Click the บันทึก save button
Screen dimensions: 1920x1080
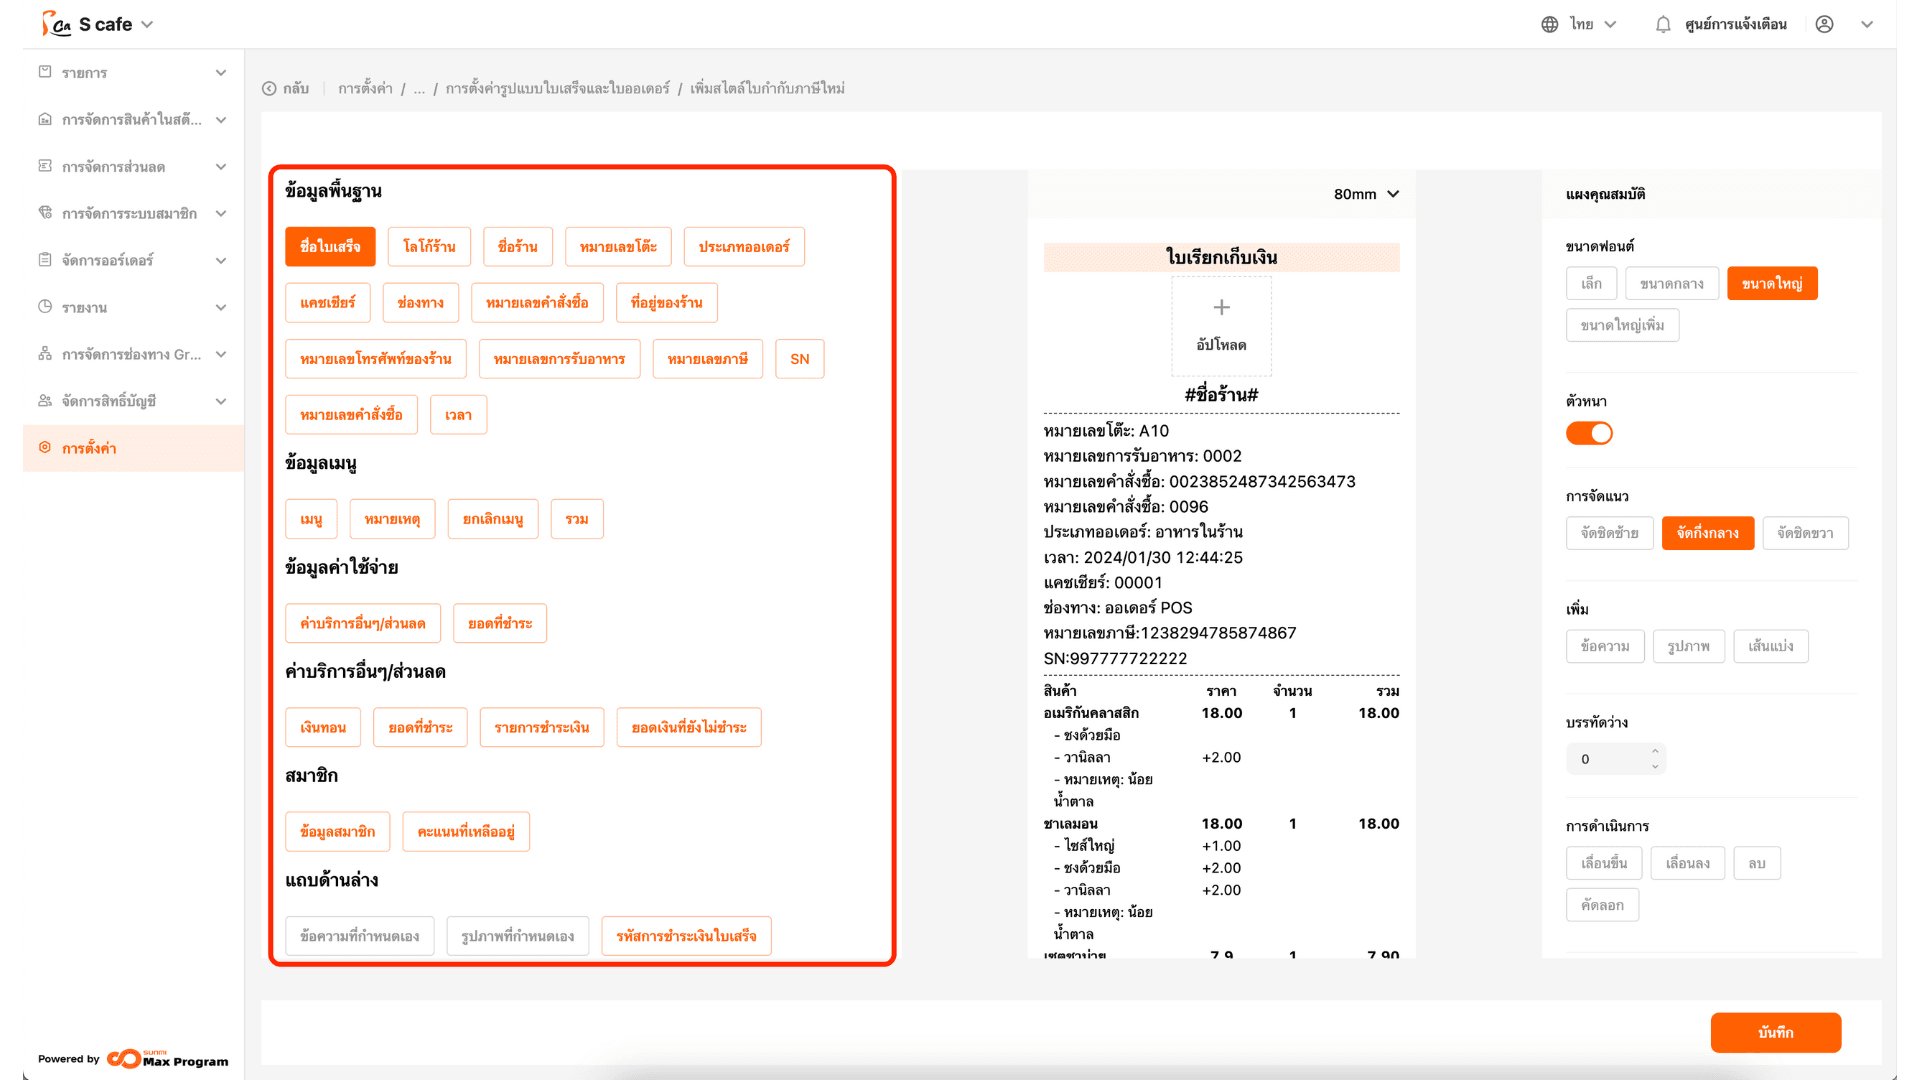click(x=1775, y=1032)
